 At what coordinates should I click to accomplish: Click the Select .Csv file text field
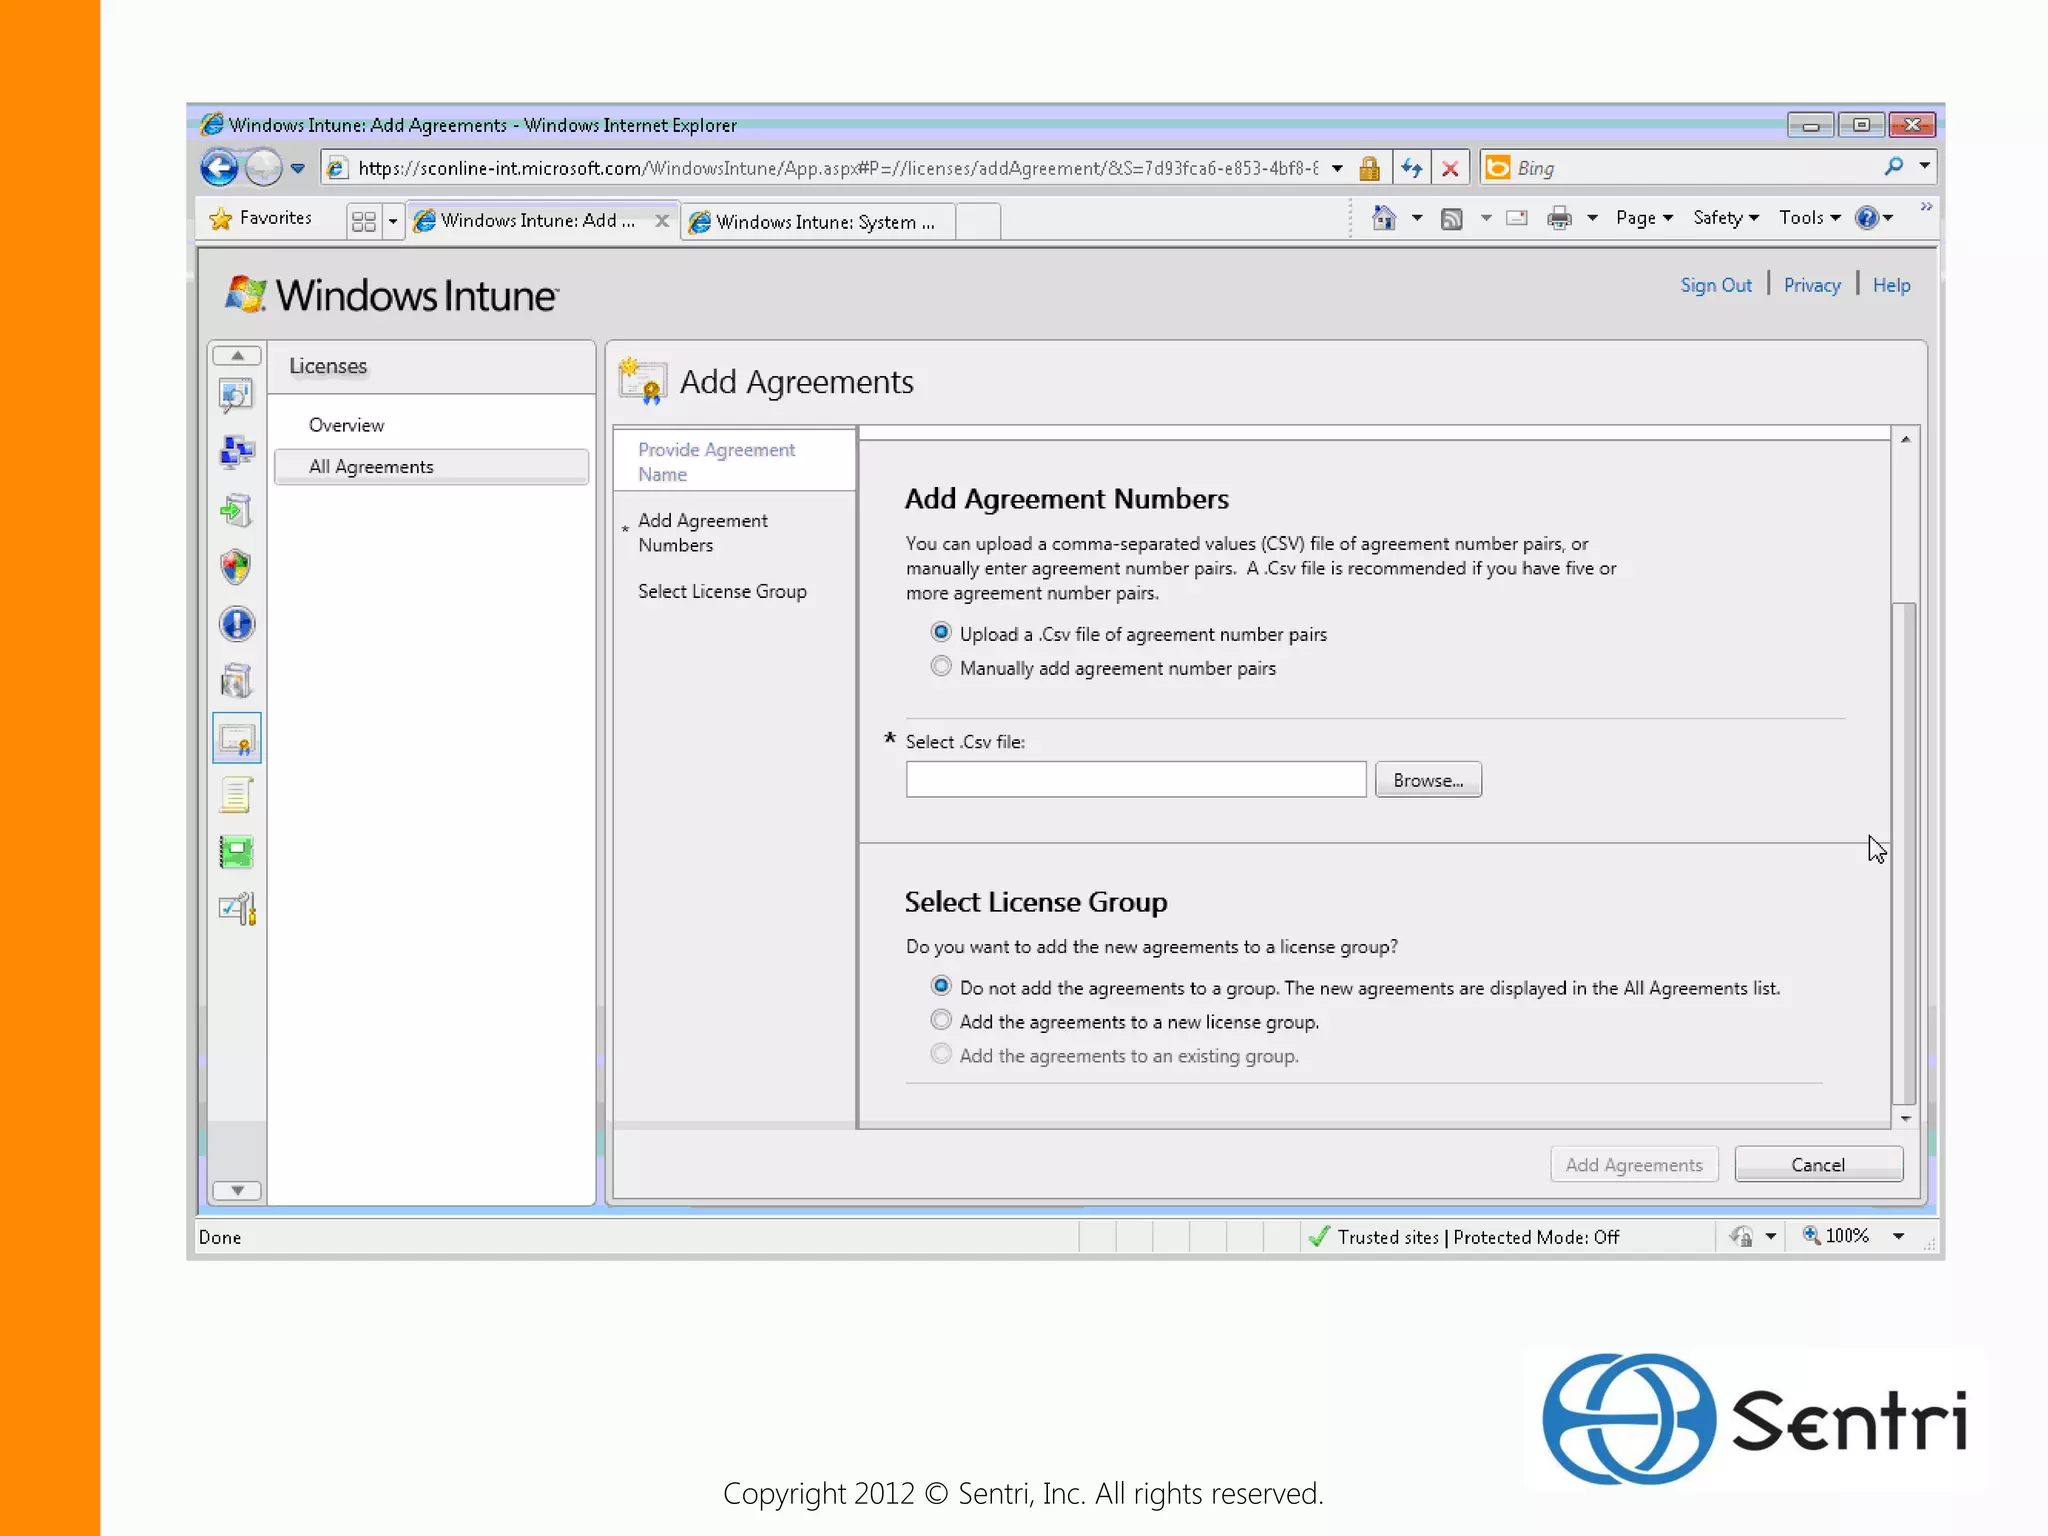[1135, 780]
